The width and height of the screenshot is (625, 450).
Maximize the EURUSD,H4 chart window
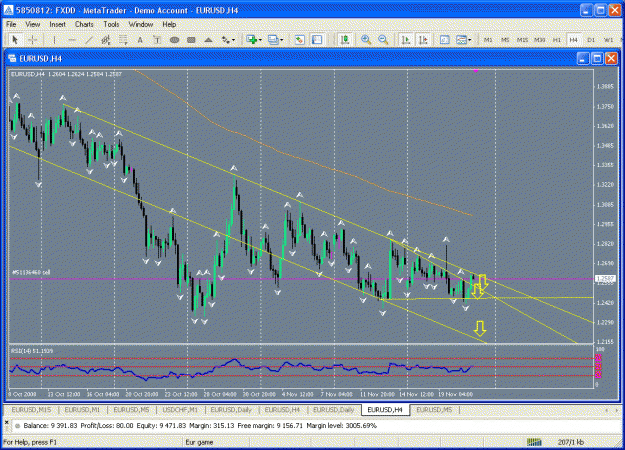point(597,59)
